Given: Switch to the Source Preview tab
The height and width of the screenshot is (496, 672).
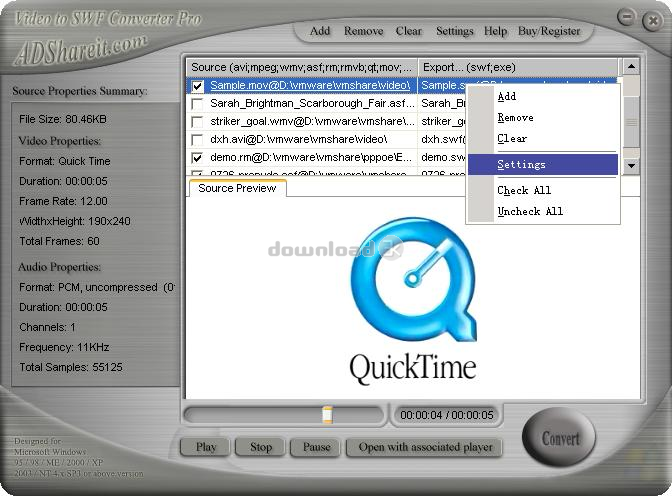Looking at the screenshot, I should [237, 188].
